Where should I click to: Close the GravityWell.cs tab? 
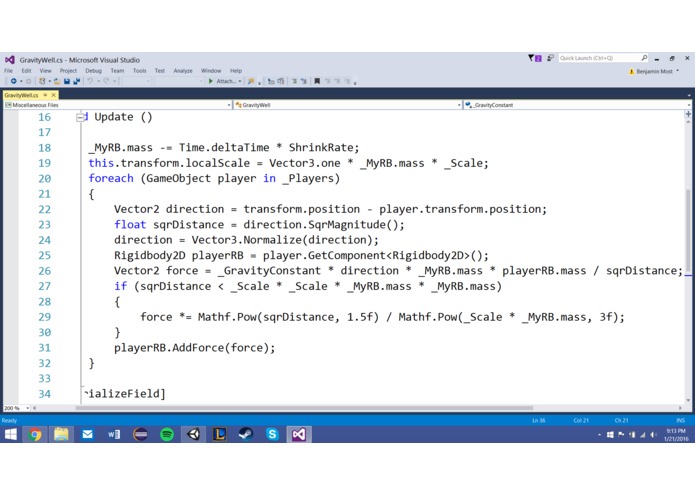(x=54, y=95)
